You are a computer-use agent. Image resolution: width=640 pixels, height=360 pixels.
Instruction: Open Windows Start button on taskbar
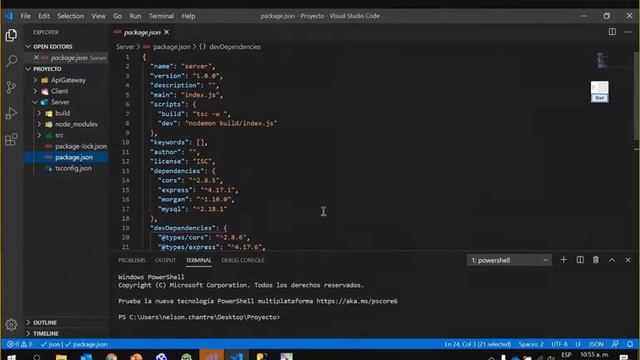(11, 357)
